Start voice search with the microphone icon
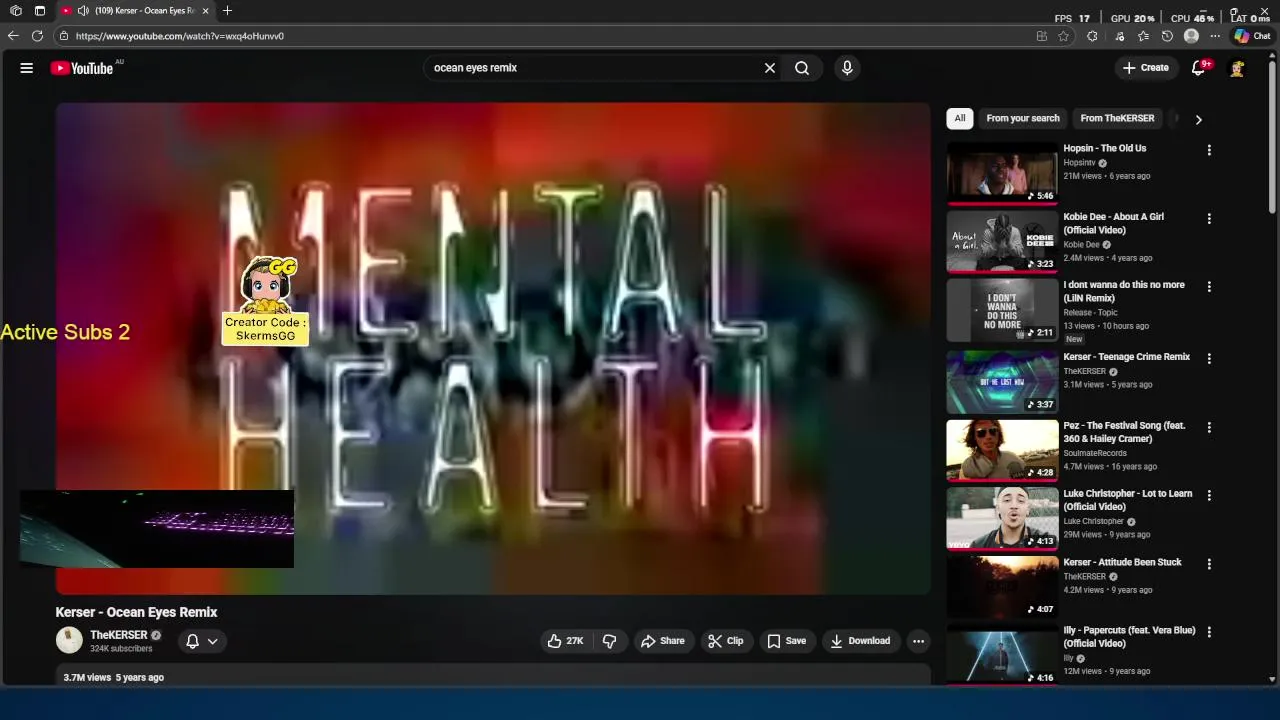 (x=847, y=68)
